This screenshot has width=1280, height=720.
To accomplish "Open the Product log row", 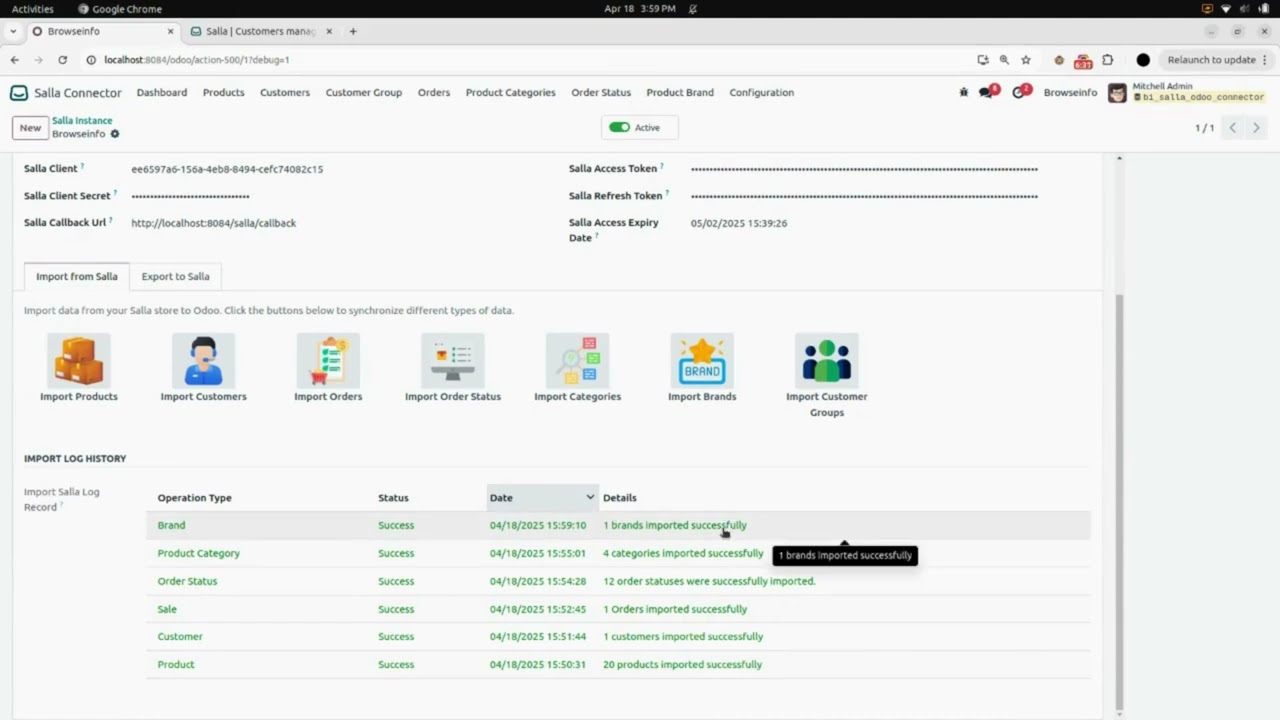I will 618,664.
